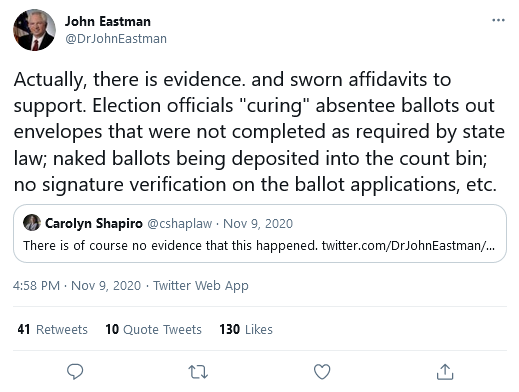This screenshot has width=519, height=392.
Task: Open the share upload icon
Action: coord(445,371)
